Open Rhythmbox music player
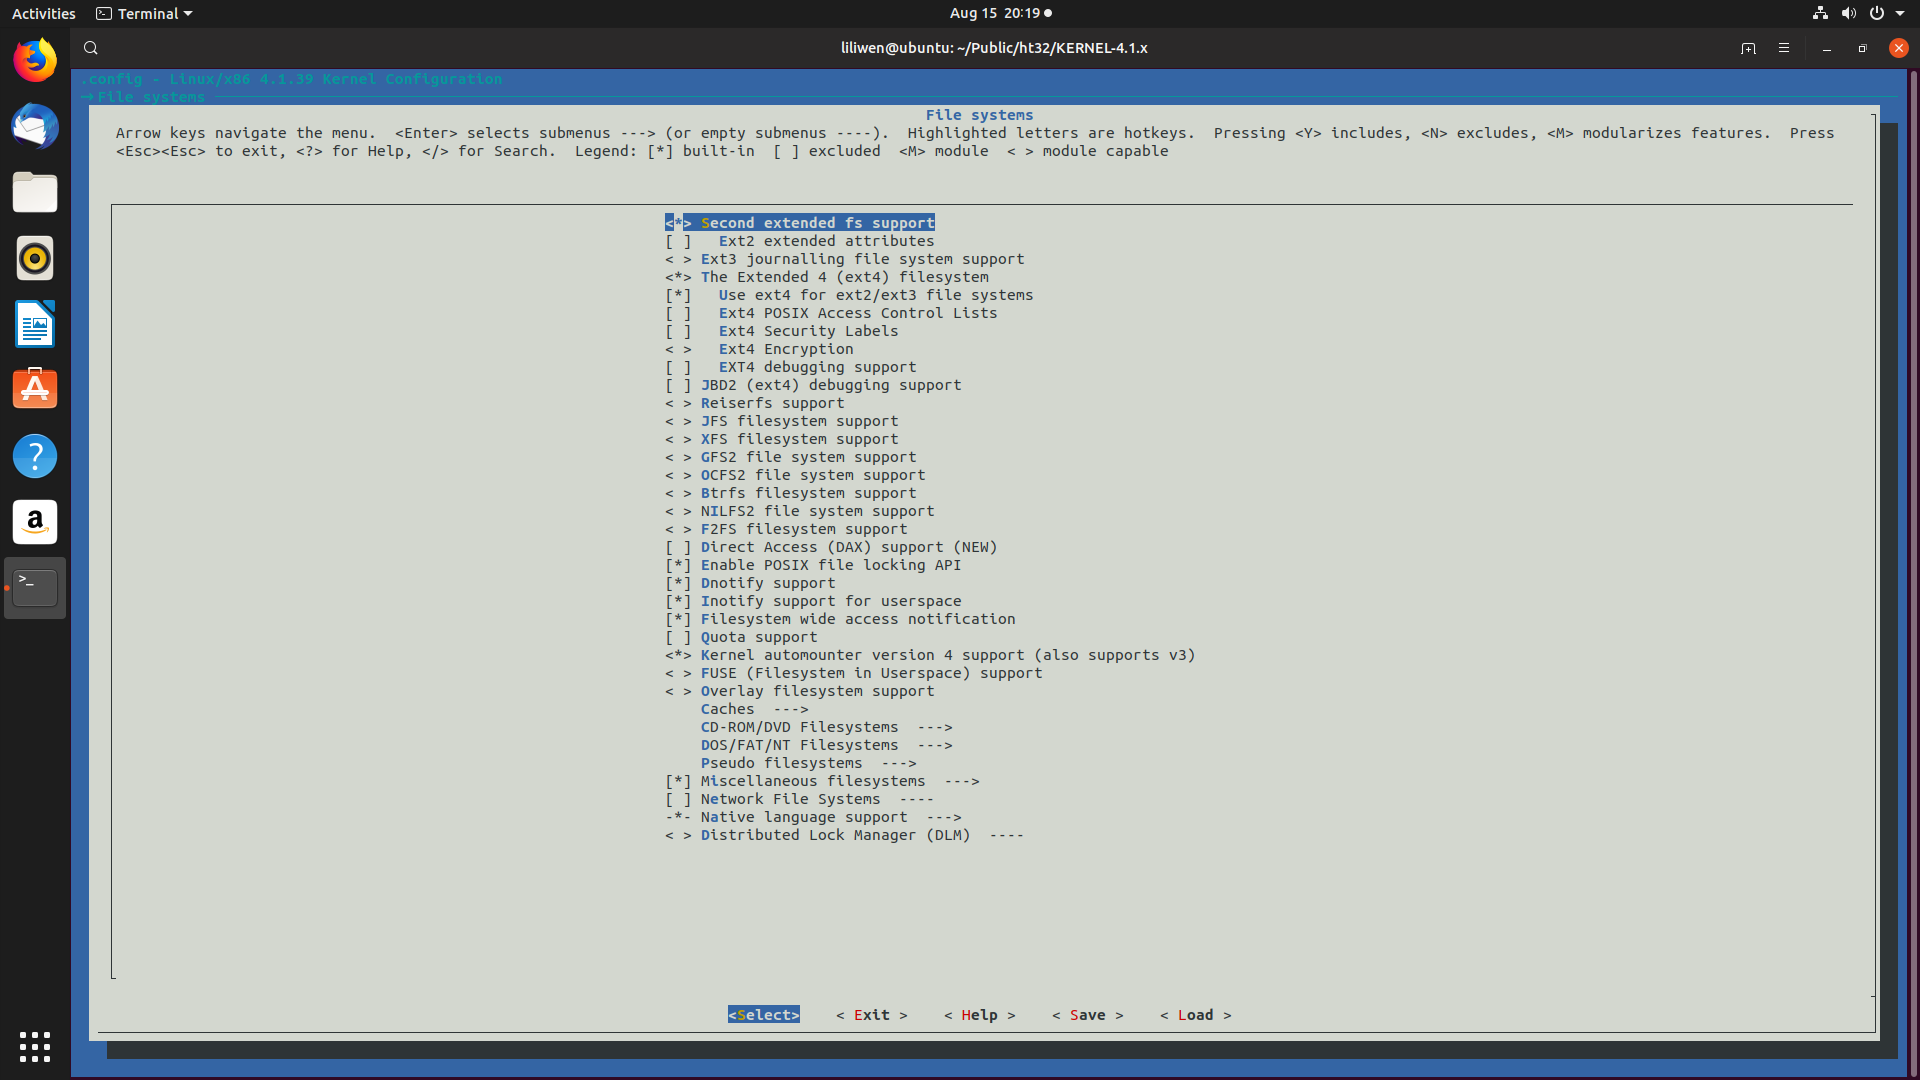This screenshot has height=1080, width=1920. (35, 258)
